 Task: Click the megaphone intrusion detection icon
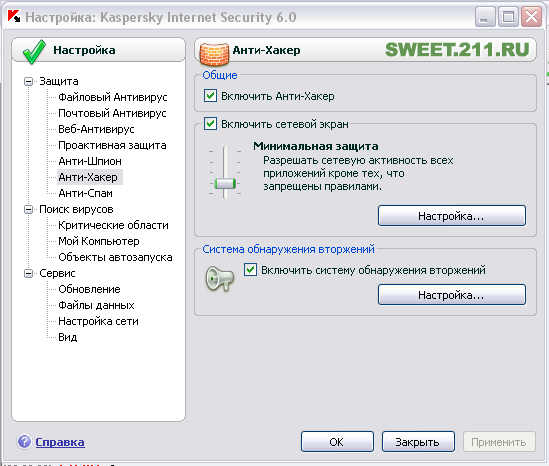(x=220, y=278)
